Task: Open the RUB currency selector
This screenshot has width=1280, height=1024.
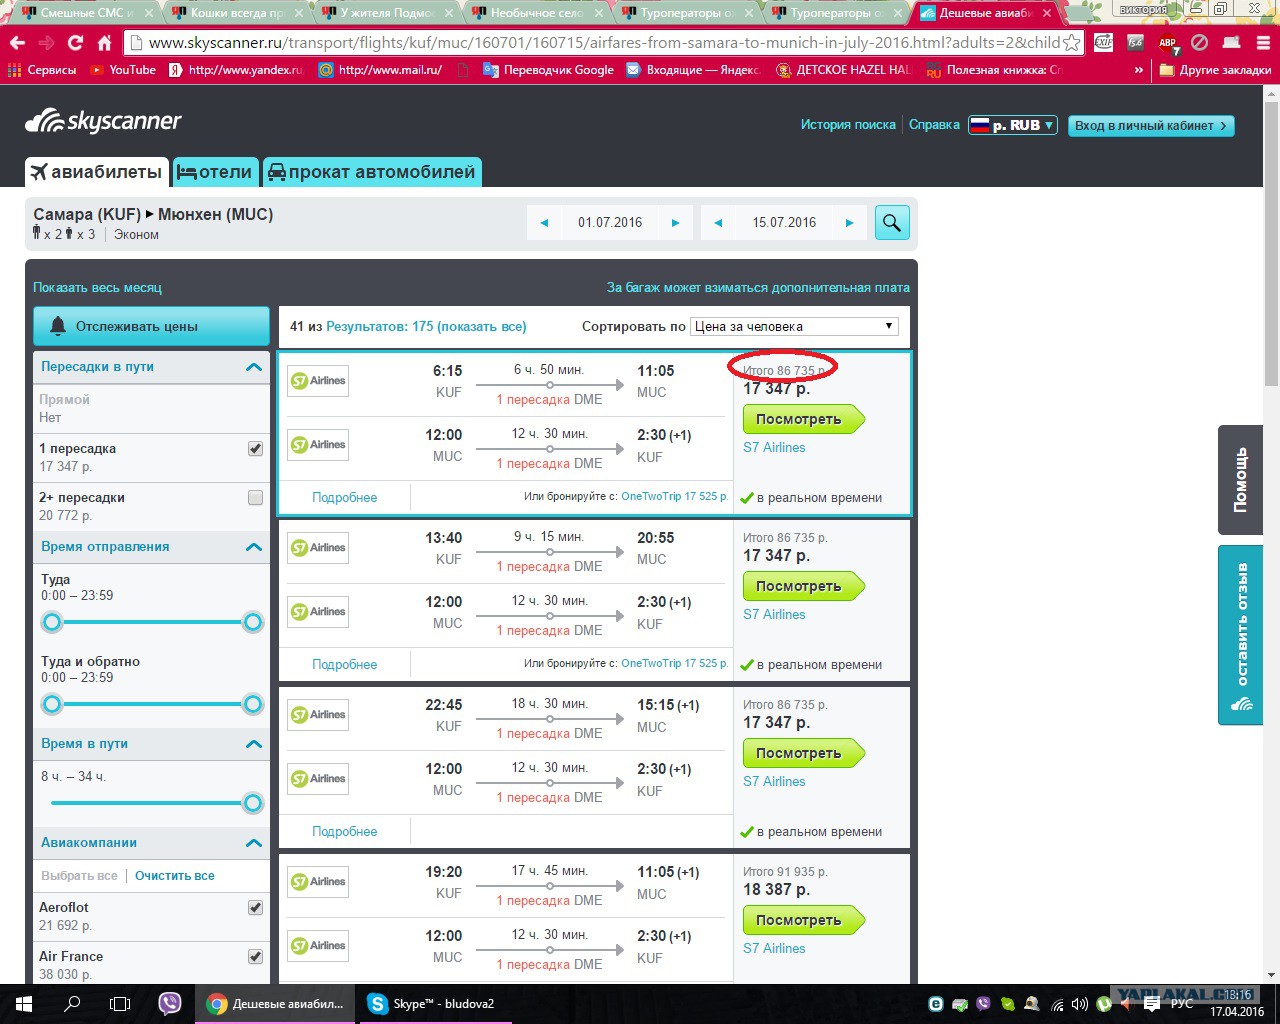Action: tap(1012, 125)
